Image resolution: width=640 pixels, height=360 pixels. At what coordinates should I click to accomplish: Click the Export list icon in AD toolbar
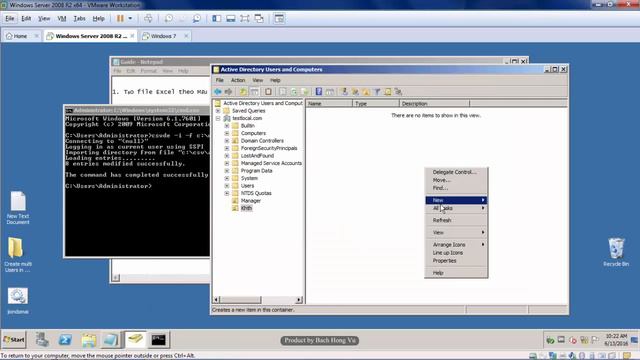[304, 92]
